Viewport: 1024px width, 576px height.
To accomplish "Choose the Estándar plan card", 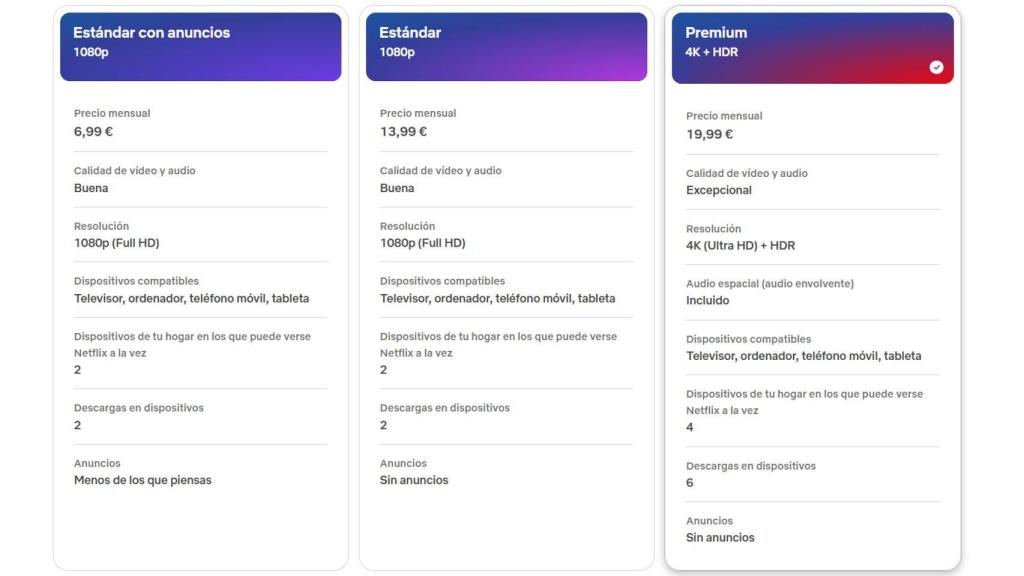I will coord(506,290).
